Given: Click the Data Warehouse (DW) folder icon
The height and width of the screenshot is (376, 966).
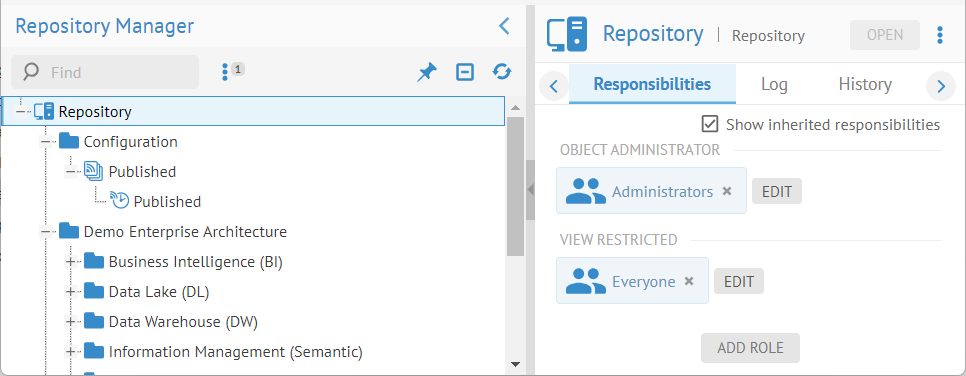Looking at the screenshot, I should pos(94,322).
